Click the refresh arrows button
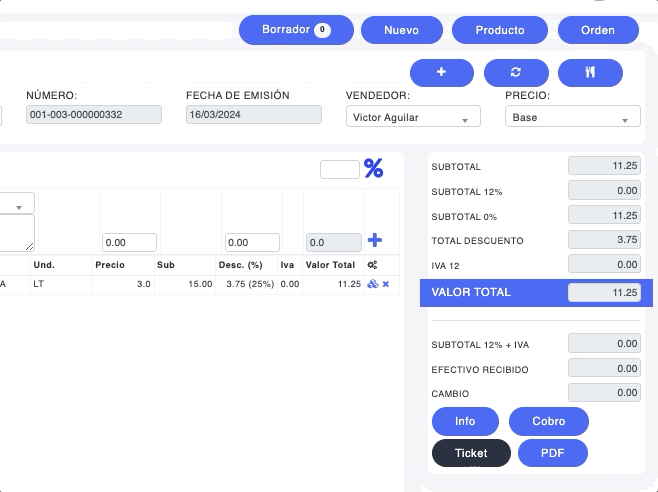 (516, 73)
